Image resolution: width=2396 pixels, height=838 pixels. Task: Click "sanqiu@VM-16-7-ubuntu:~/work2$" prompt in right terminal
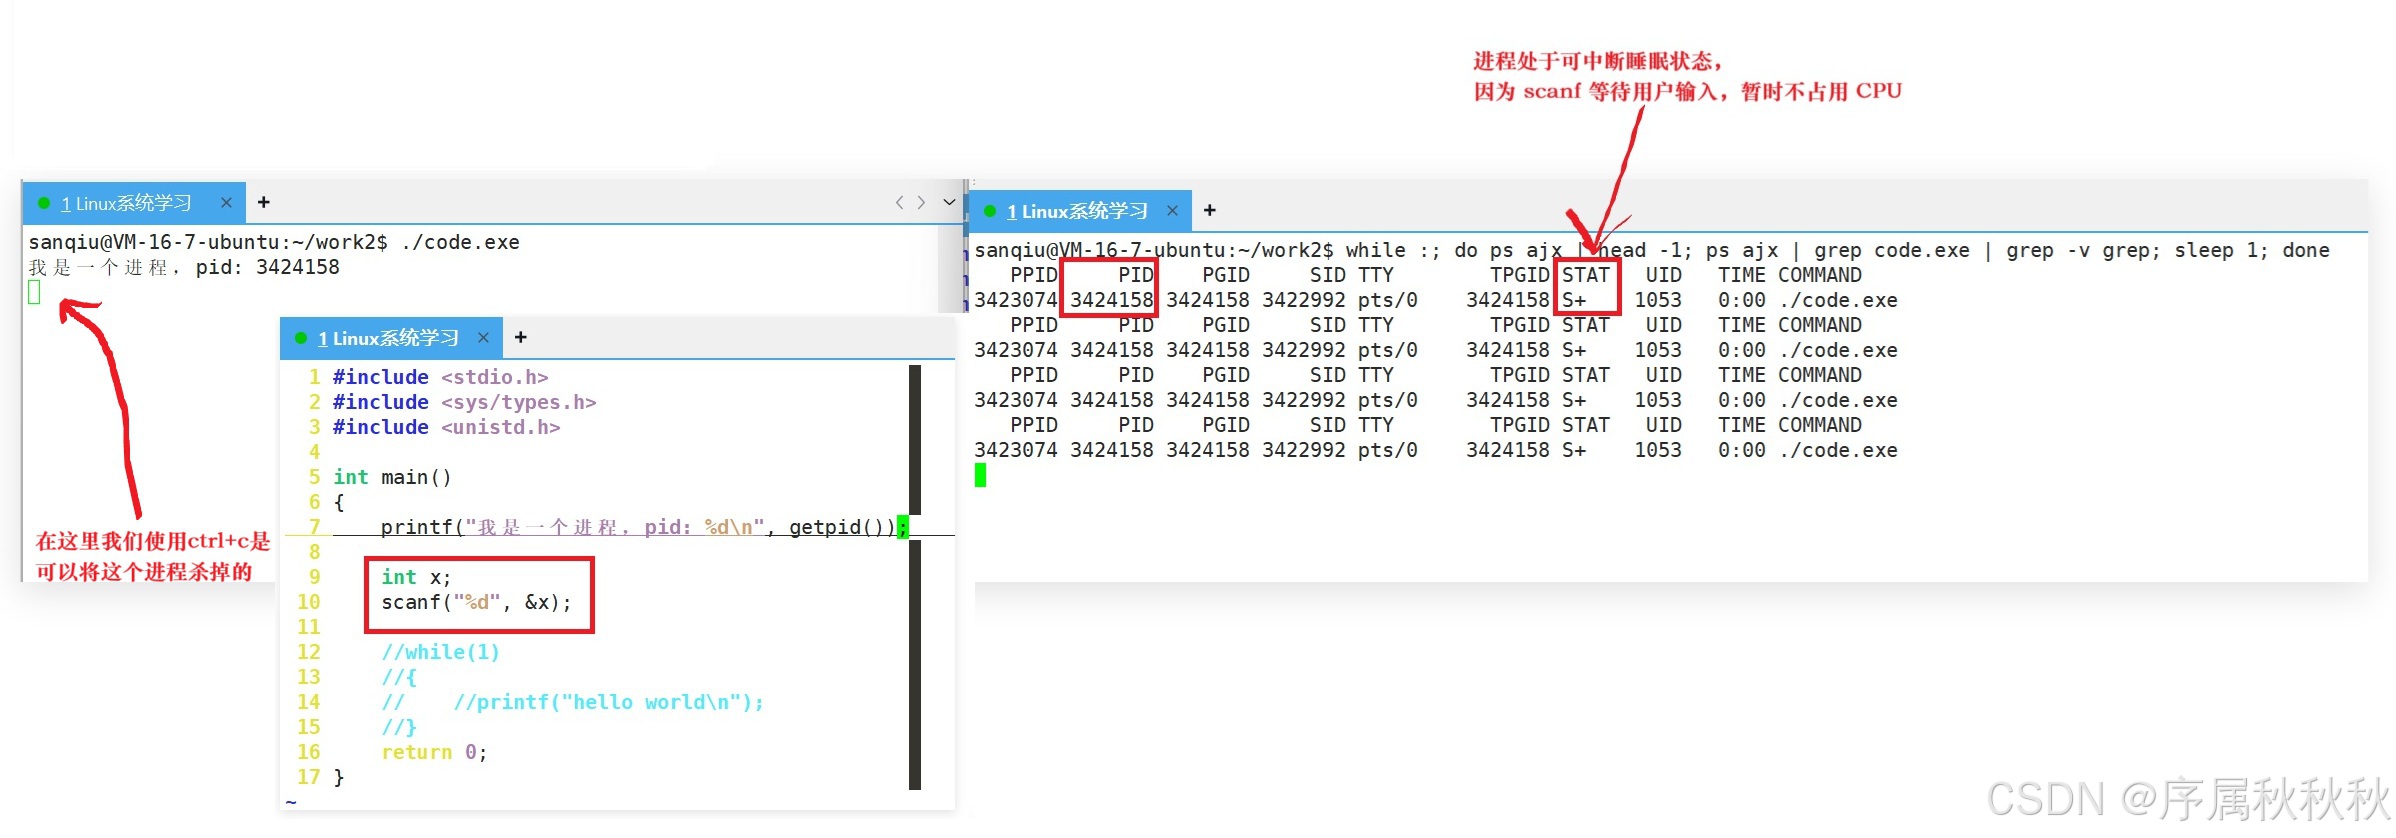1154,250
